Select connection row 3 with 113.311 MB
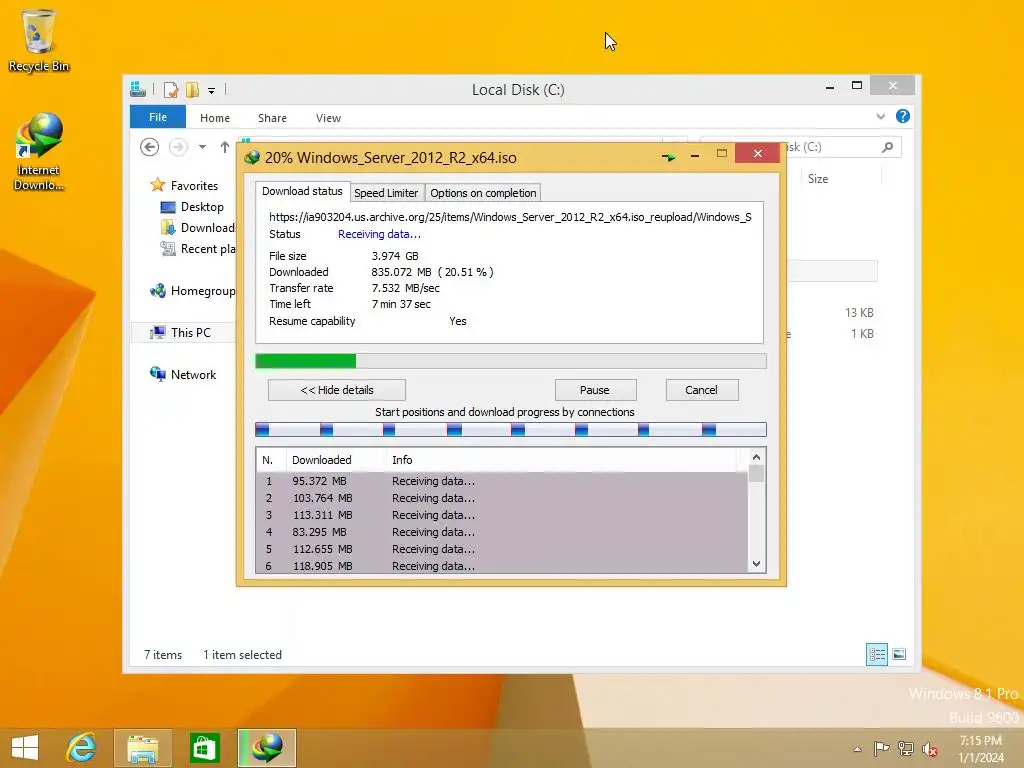This screenshot has width=1024, height=768. click(x=502, y=515)
